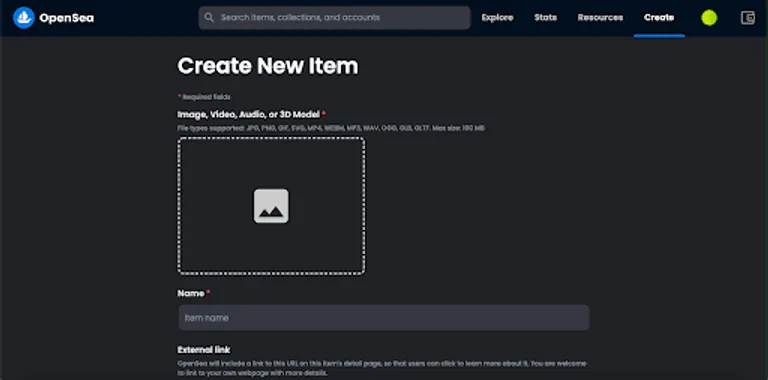Screen dimensions: 768x380
Task: Click the dashed upload drop zone border
Action: tap(271, 206)
